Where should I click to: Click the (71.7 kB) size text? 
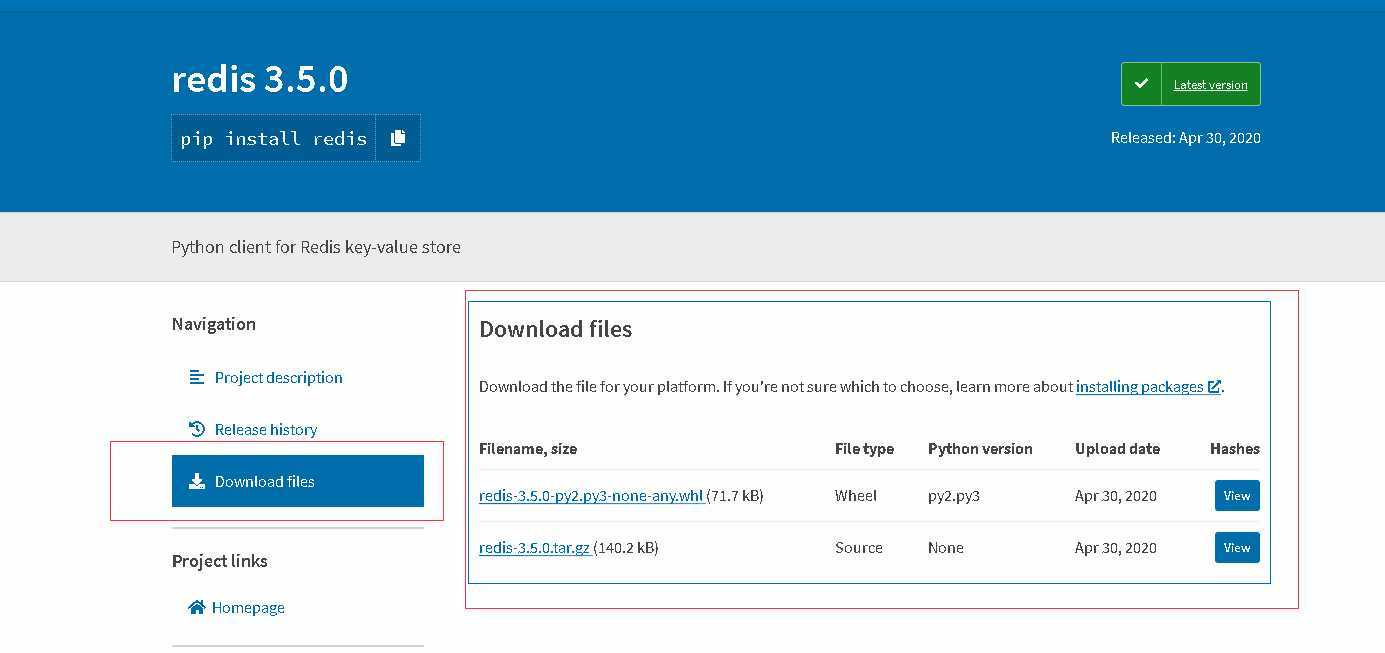(x=735, y=495)
